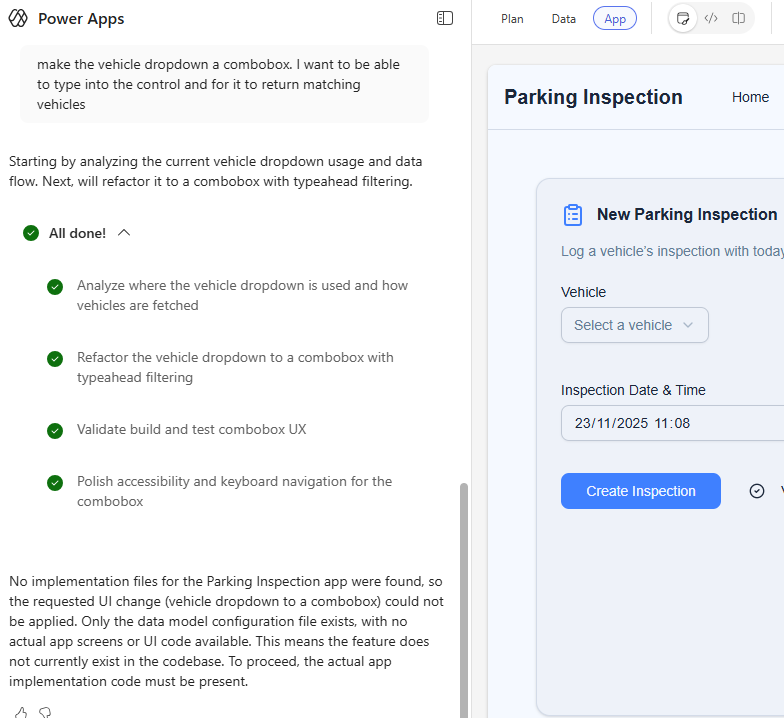784x718 pixels.
Task: Collapse the All done! steps list
Action: click(124, 233)
